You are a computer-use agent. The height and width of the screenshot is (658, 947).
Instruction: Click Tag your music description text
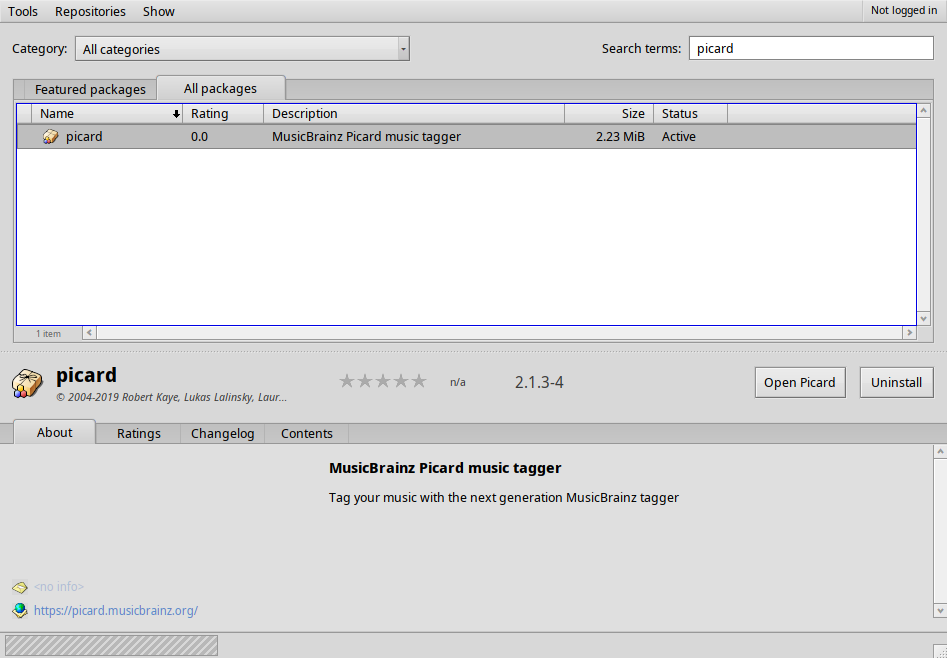[x=504, y=498]
